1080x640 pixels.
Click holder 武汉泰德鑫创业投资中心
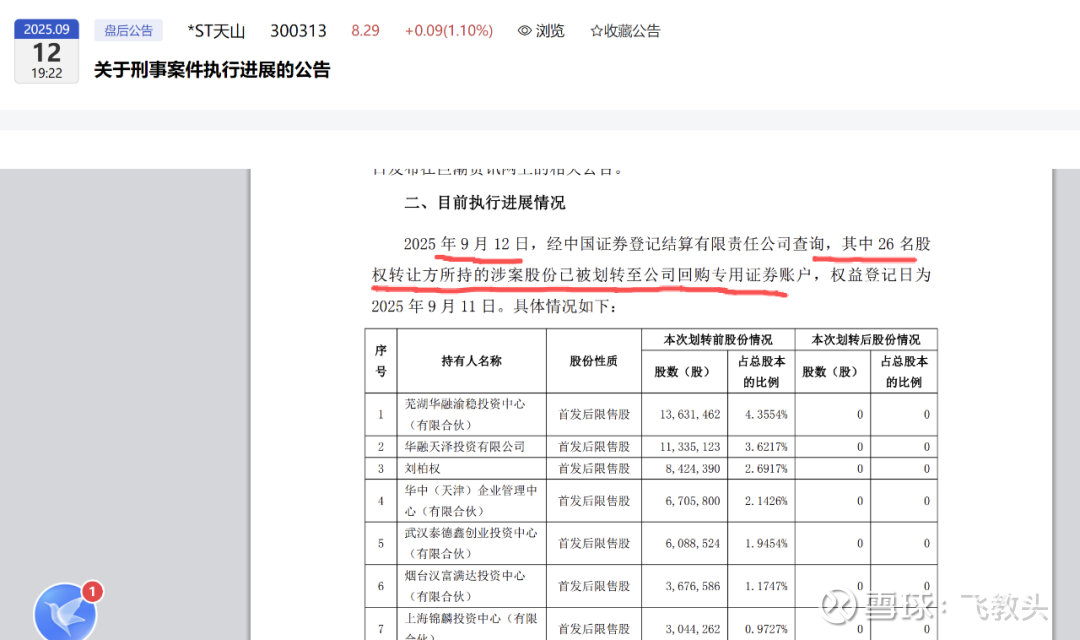(471, 543)
